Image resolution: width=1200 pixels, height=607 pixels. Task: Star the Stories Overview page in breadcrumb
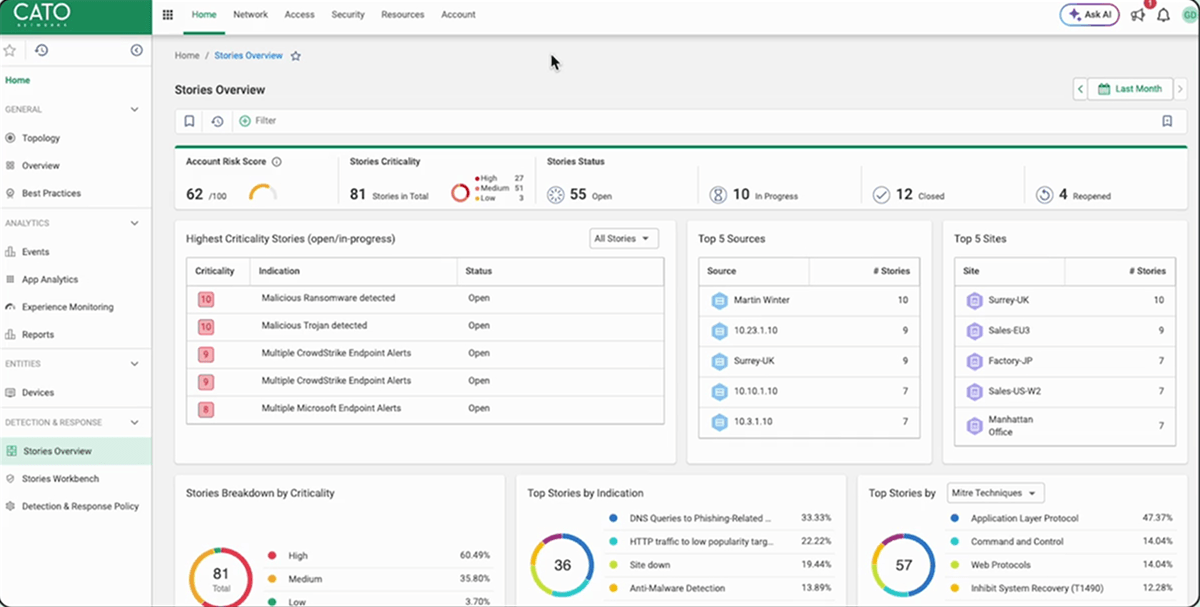click(296, 56)
